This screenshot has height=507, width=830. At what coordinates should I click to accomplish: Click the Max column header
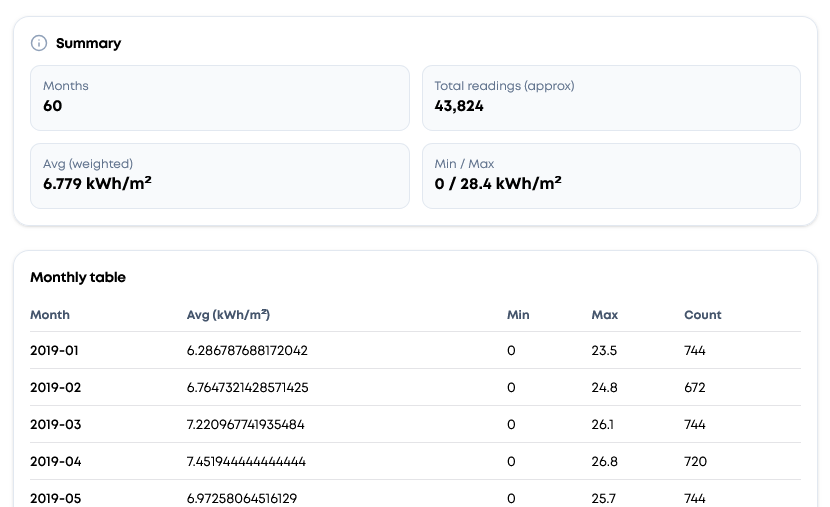(x=605, y=315)
